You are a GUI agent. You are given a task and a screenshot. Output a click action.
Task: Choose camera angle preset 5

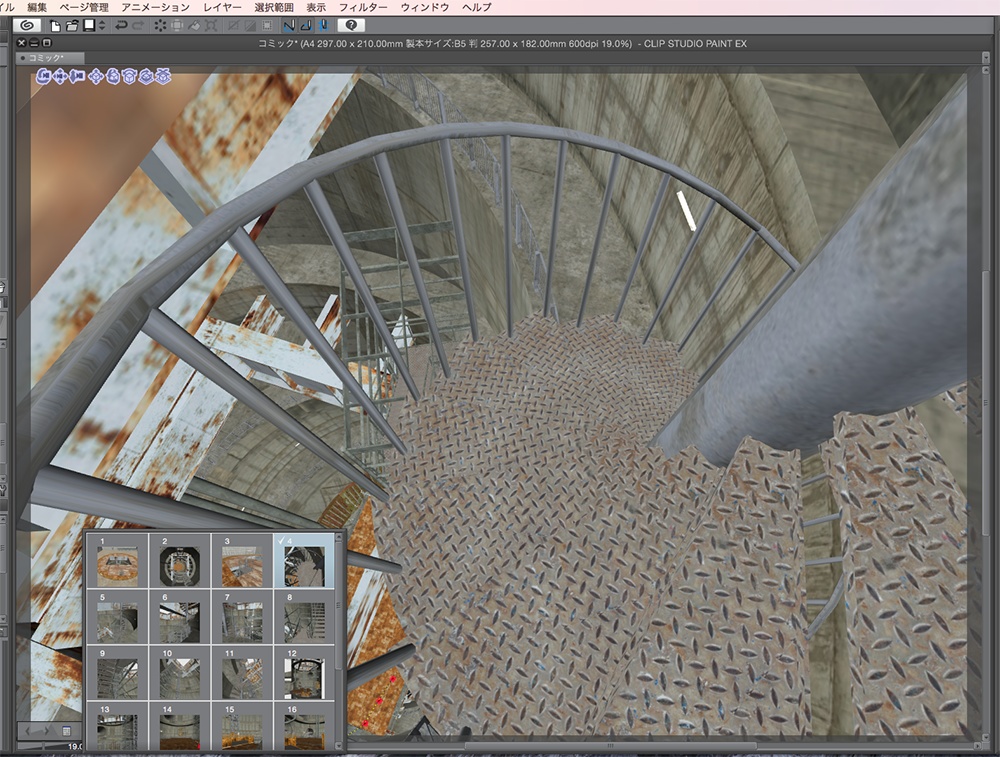[x=117, y=617]
